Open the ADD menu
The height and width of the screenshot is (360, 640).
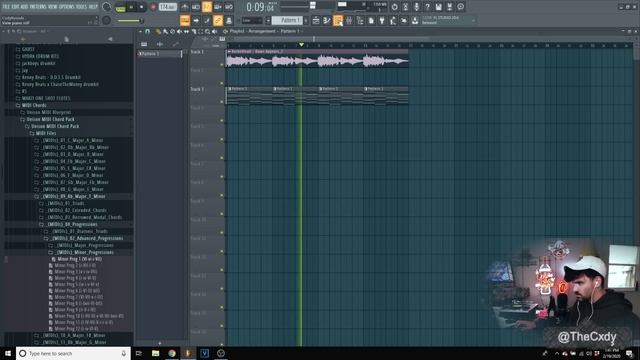(24, 7)
